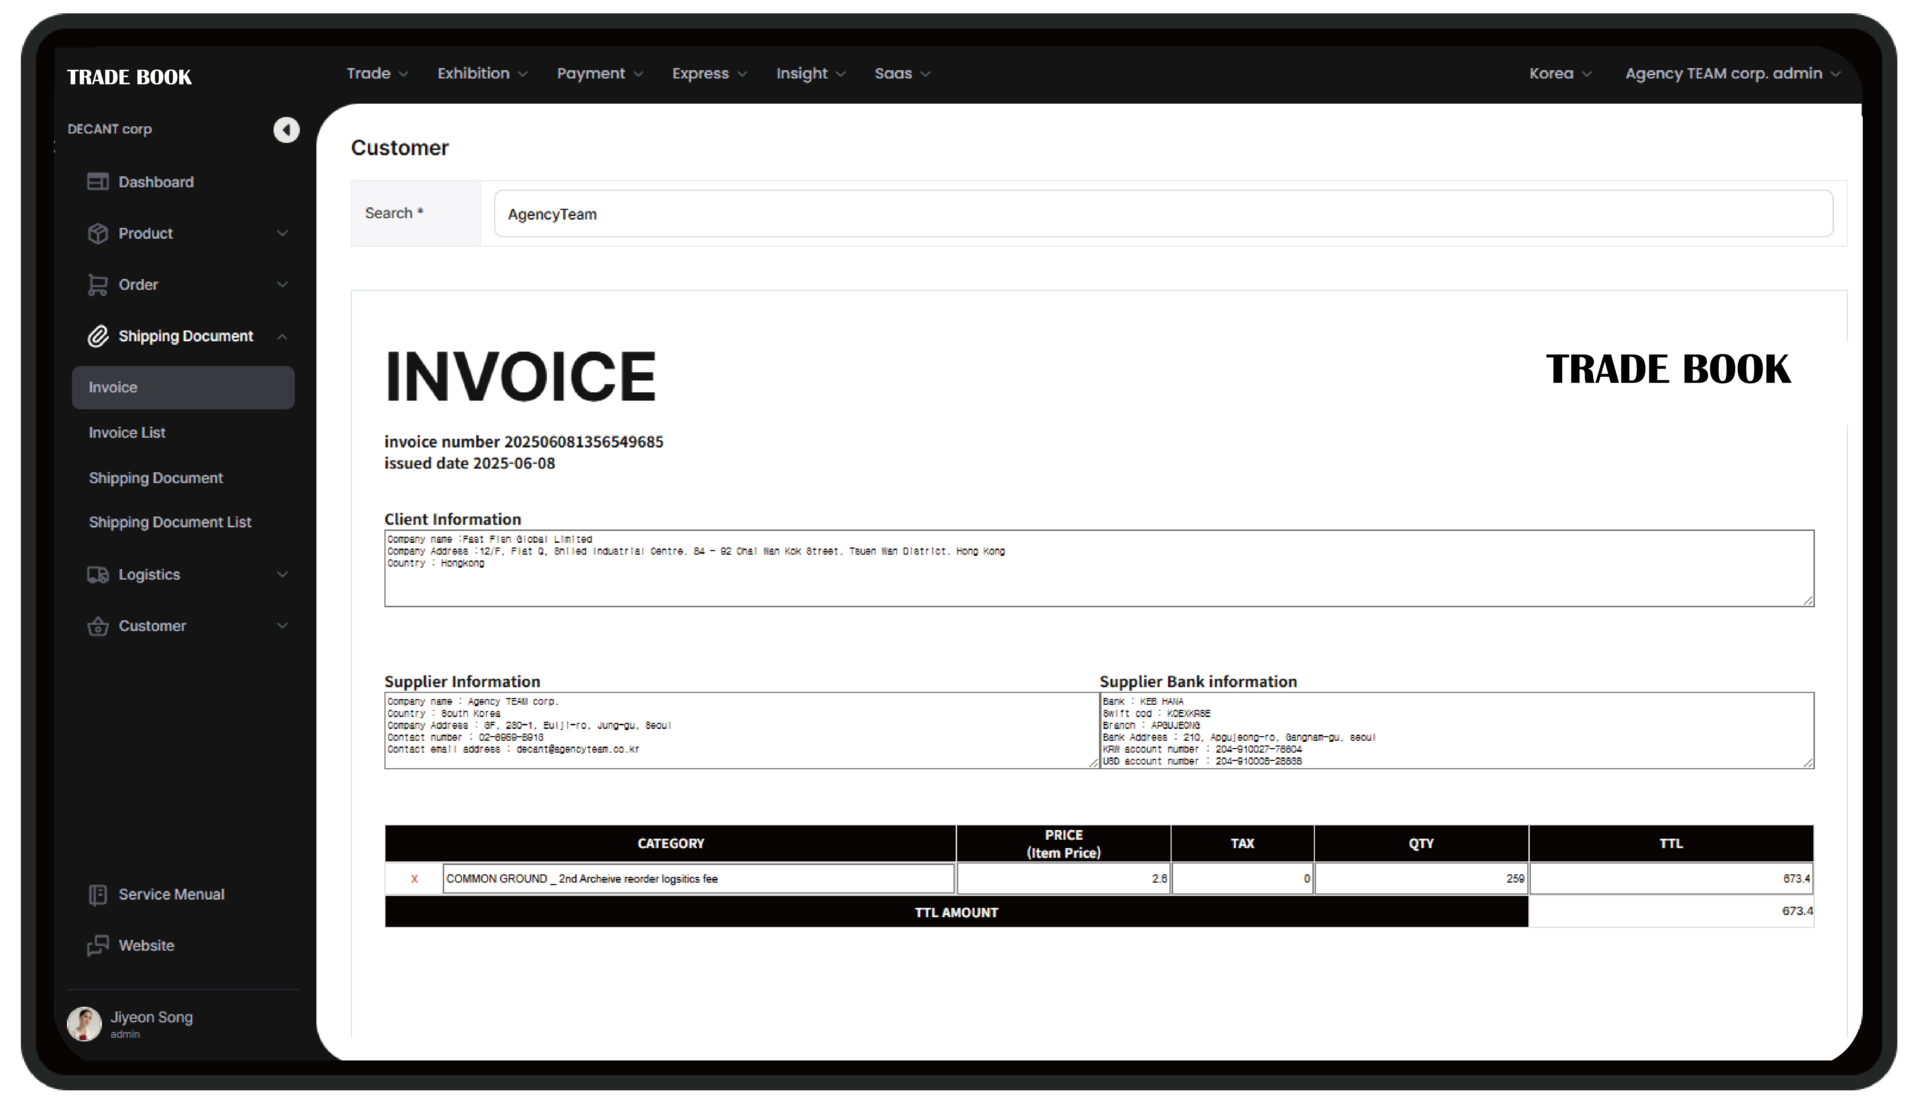The width and height of the screenshot is (1920, 1104).
Task: Click the Website icon in sidebar
Action: (x=98, y=946)
